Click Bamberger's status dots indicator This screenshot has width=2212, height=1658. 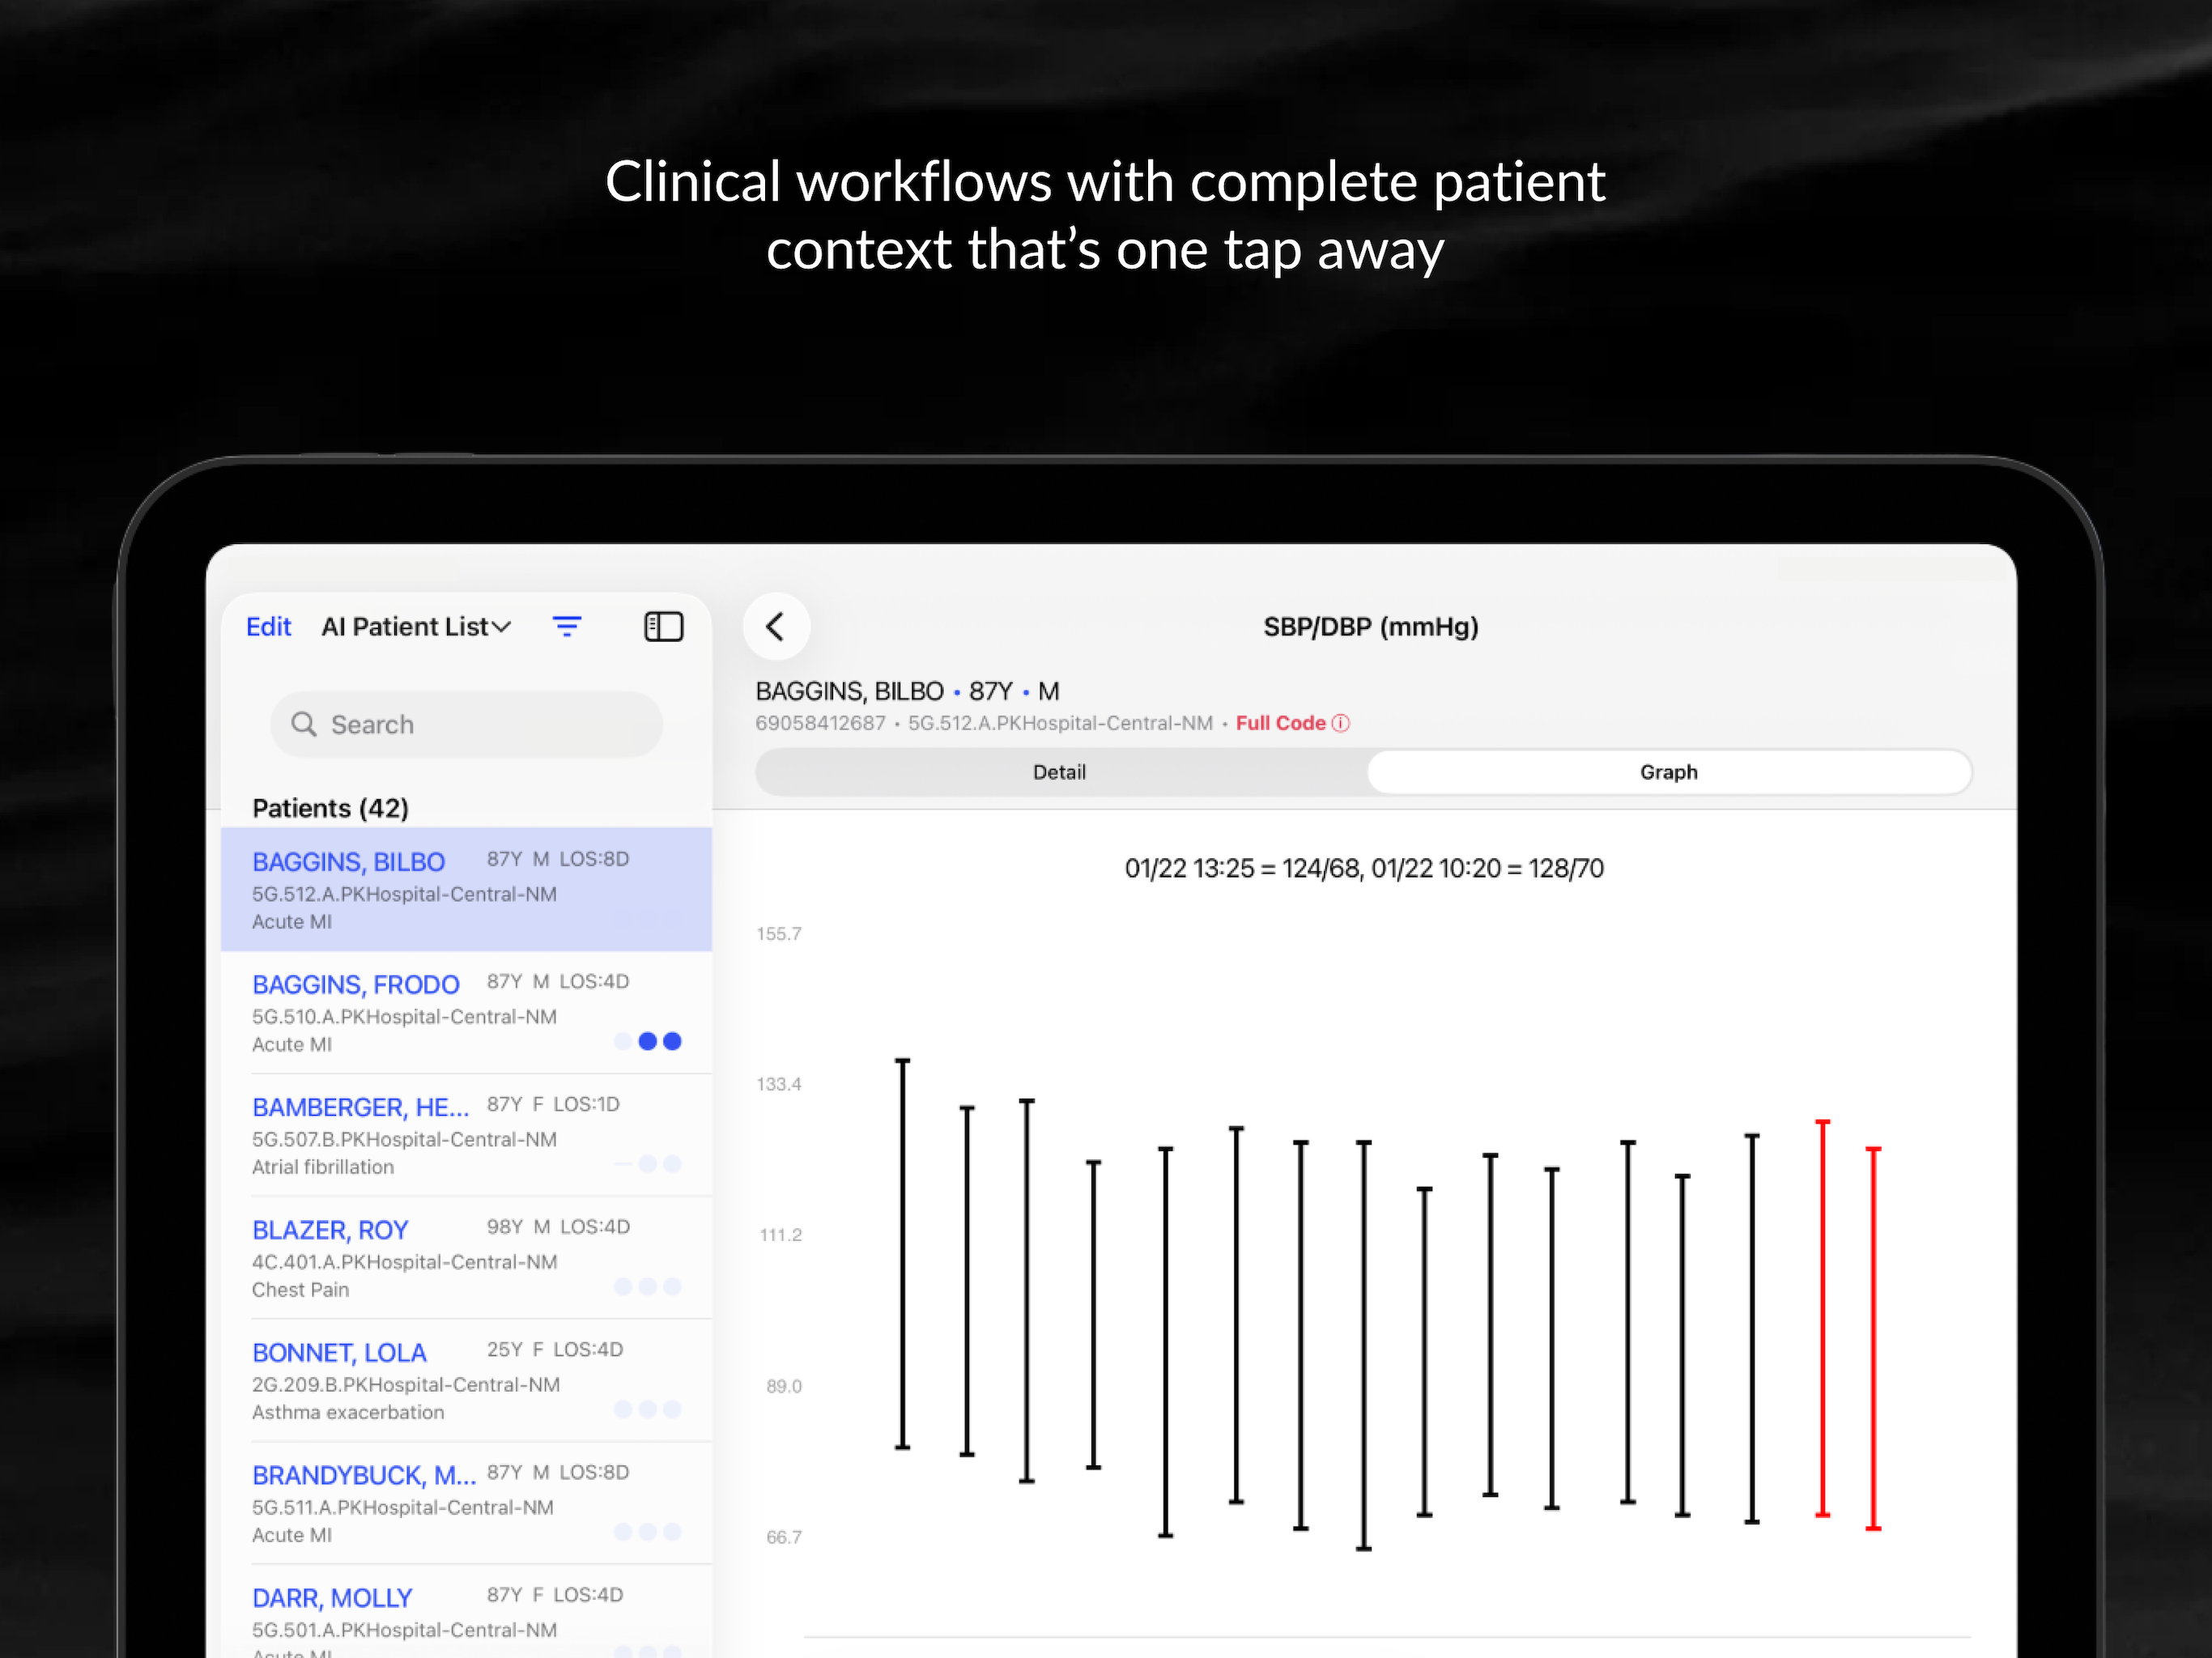click(x=648, y=1164)
